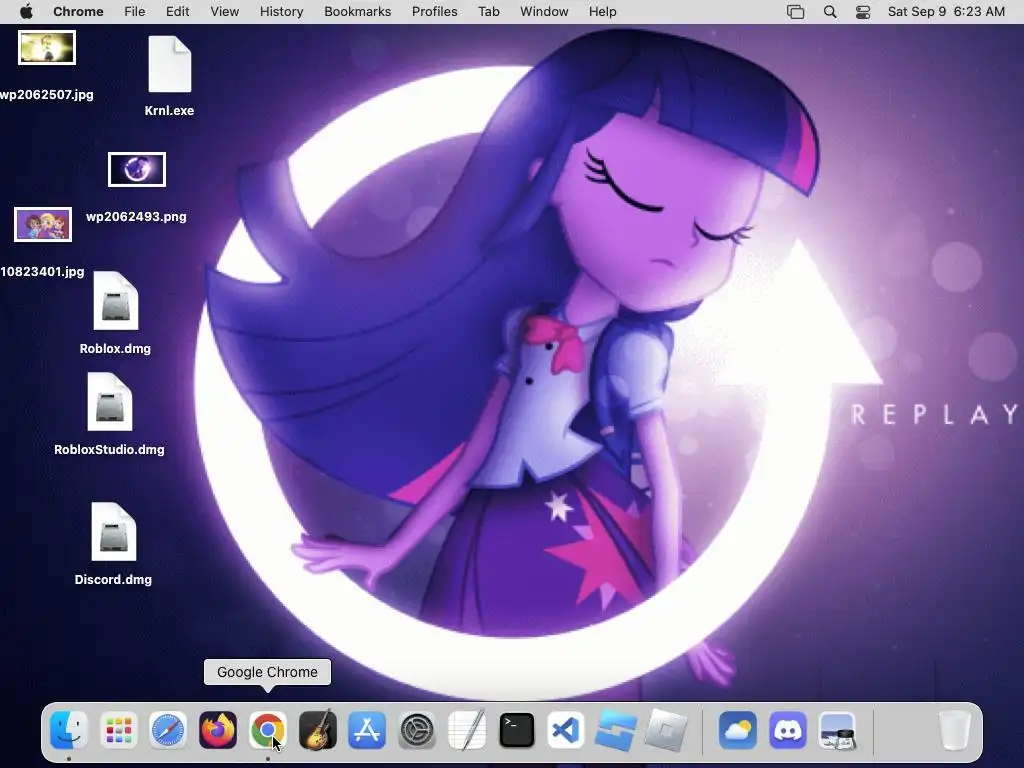The image size is (1024, 768).
Task: Open the Chrome application menu
Action: (x=78, y=12)
